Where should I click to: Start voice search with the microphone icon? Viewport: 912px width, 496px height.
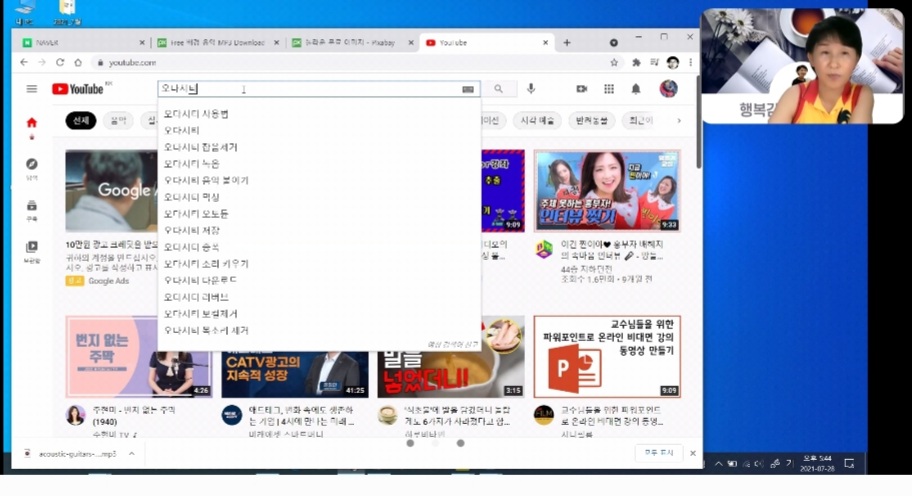(531, 89)
